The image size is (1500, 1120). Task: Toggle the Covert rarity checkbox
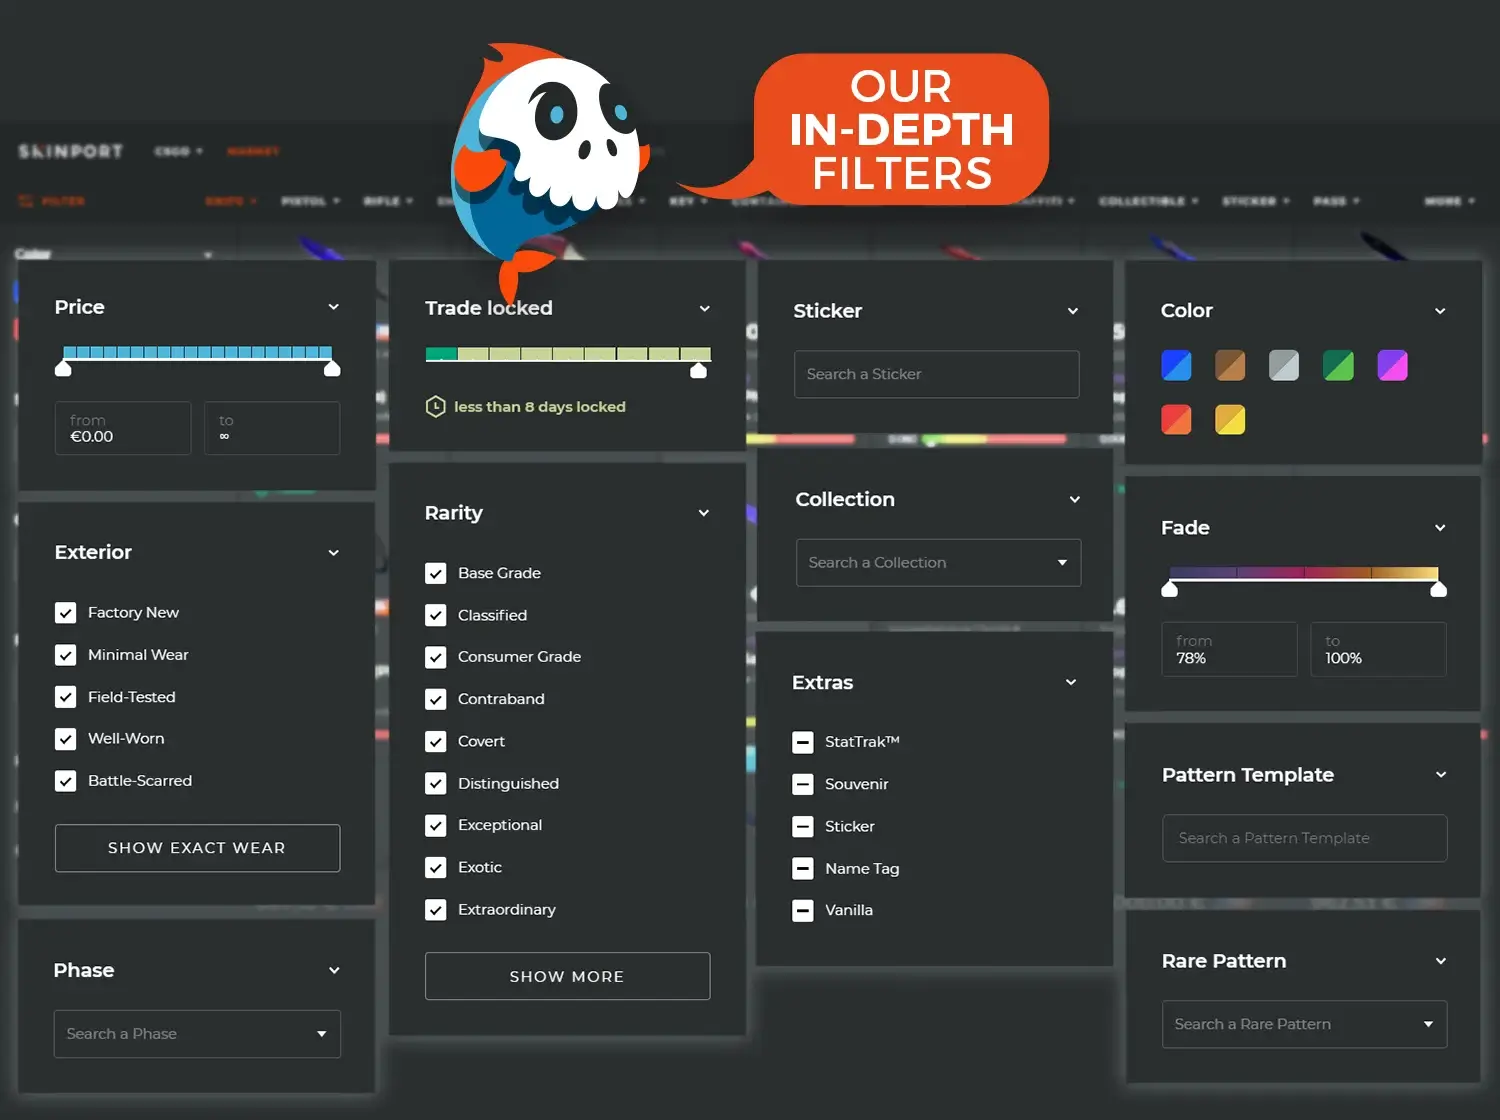(x=436, y=742)
